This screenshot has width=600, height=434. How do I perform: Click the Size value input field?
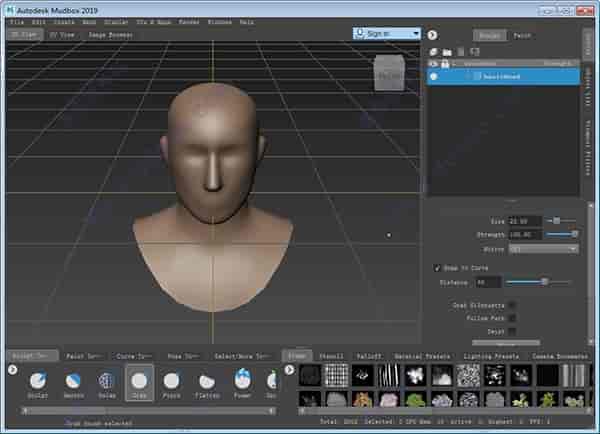click(524, 220)
